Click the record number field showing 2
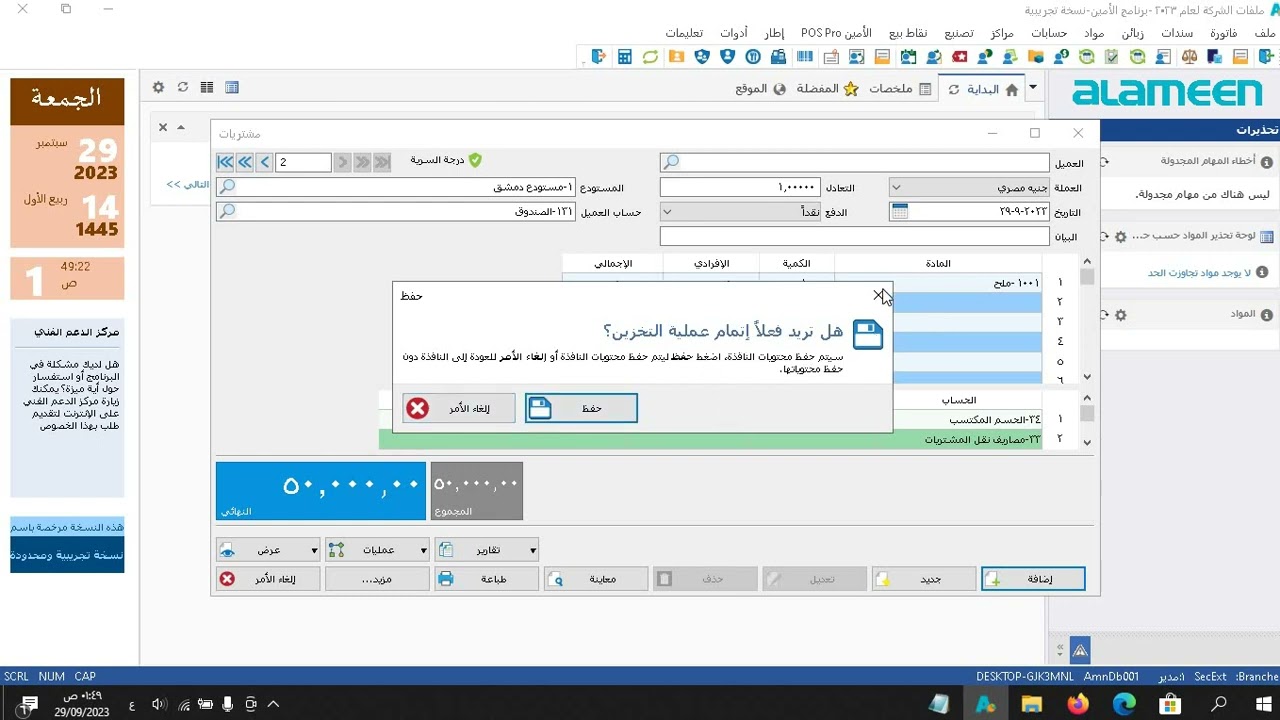Screen dimensions: 1280x720 pyautogui.click(x=304, y=162)
